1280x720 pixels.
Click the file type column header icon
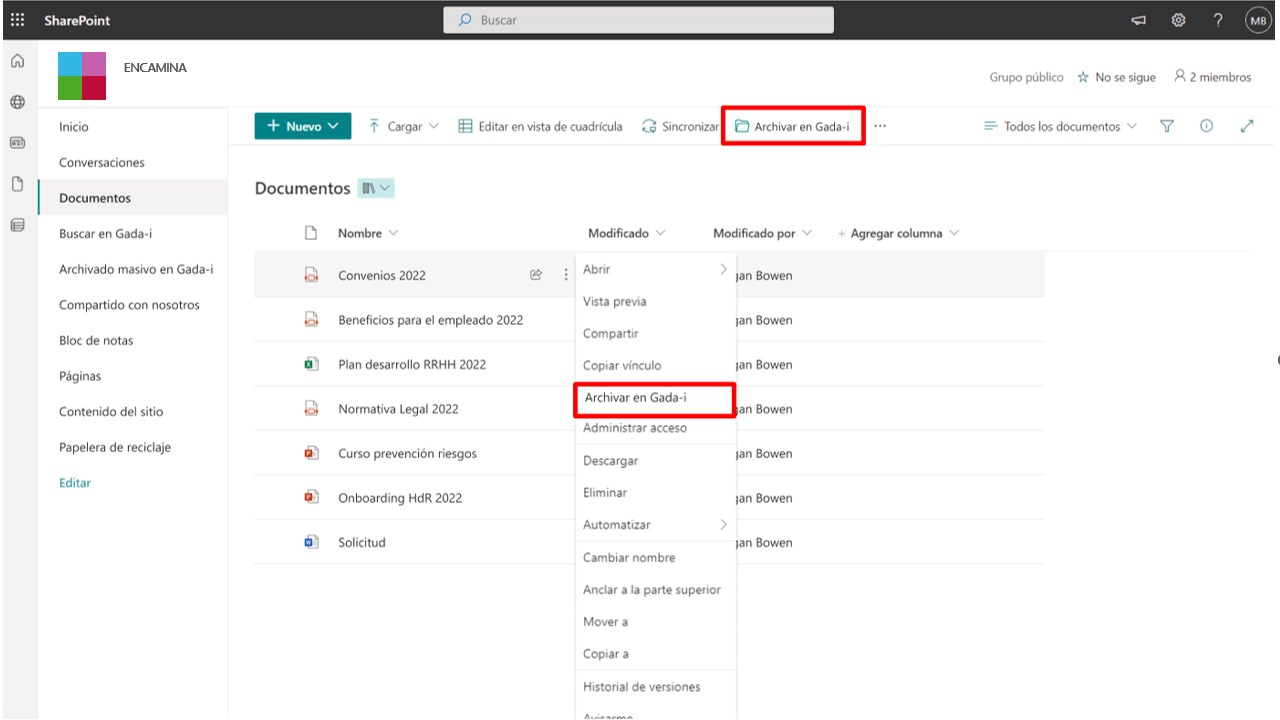pos(311,233)
